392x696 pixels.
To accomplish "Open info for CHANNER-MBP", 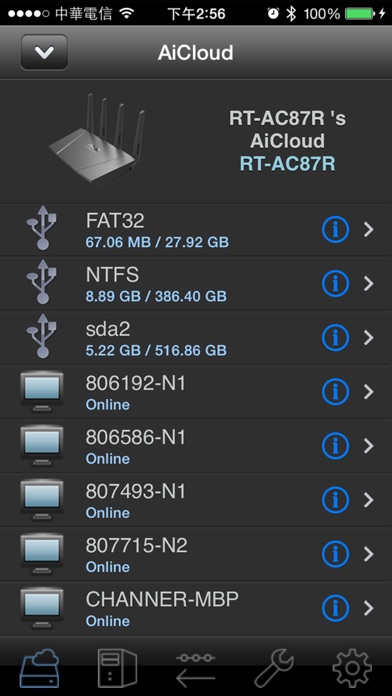I will click(x=335, y=609).
